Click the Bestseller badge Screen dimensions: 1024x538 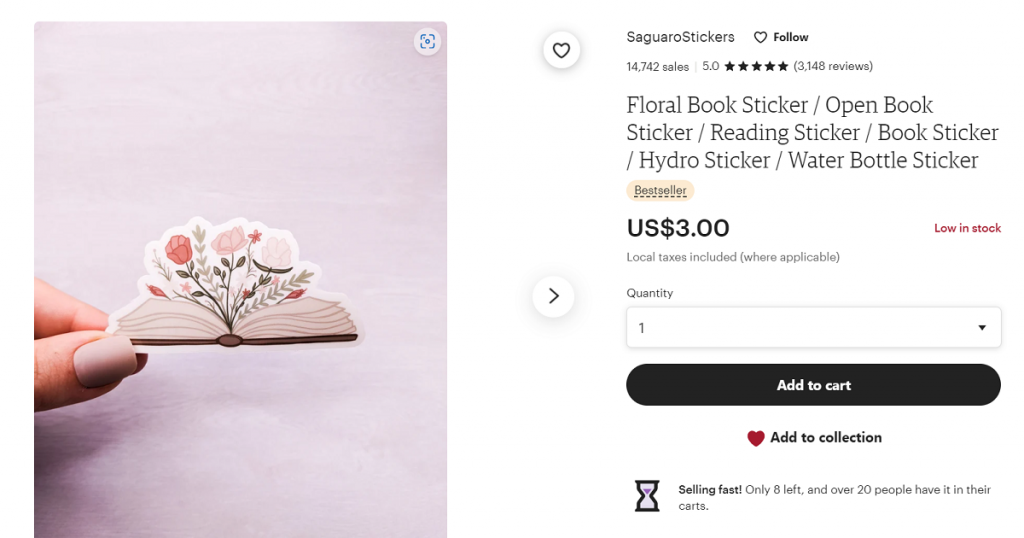coord(660,190)
